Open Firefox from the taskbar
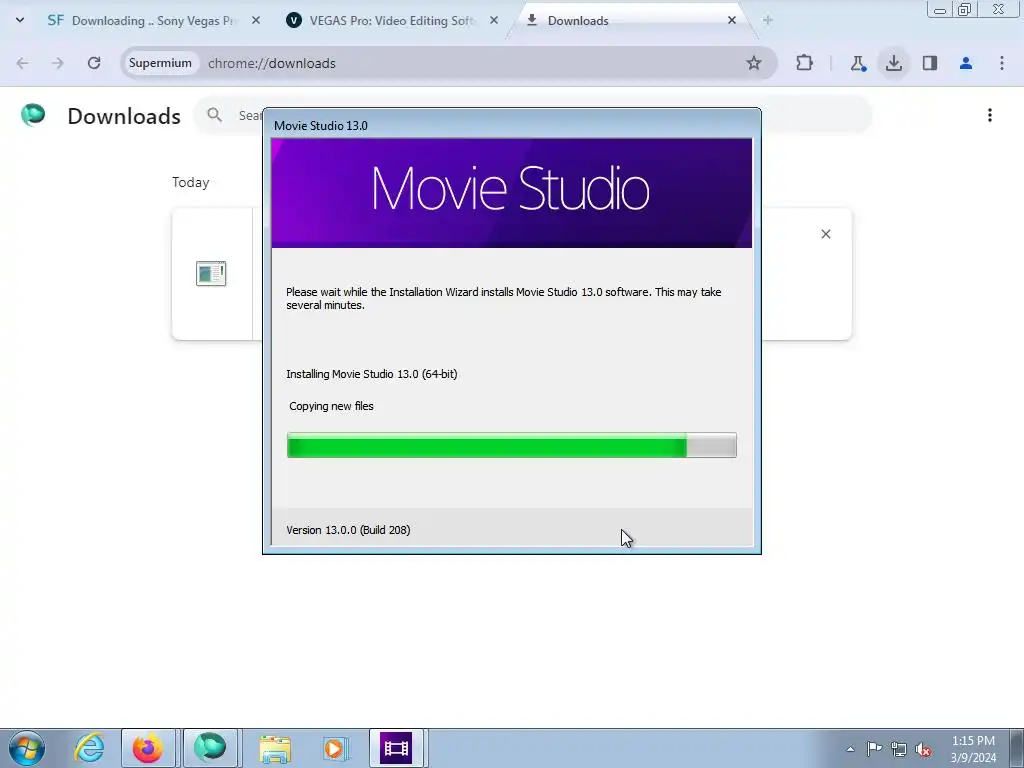Screen dimensions: 1024x768 tap(148, 748)
